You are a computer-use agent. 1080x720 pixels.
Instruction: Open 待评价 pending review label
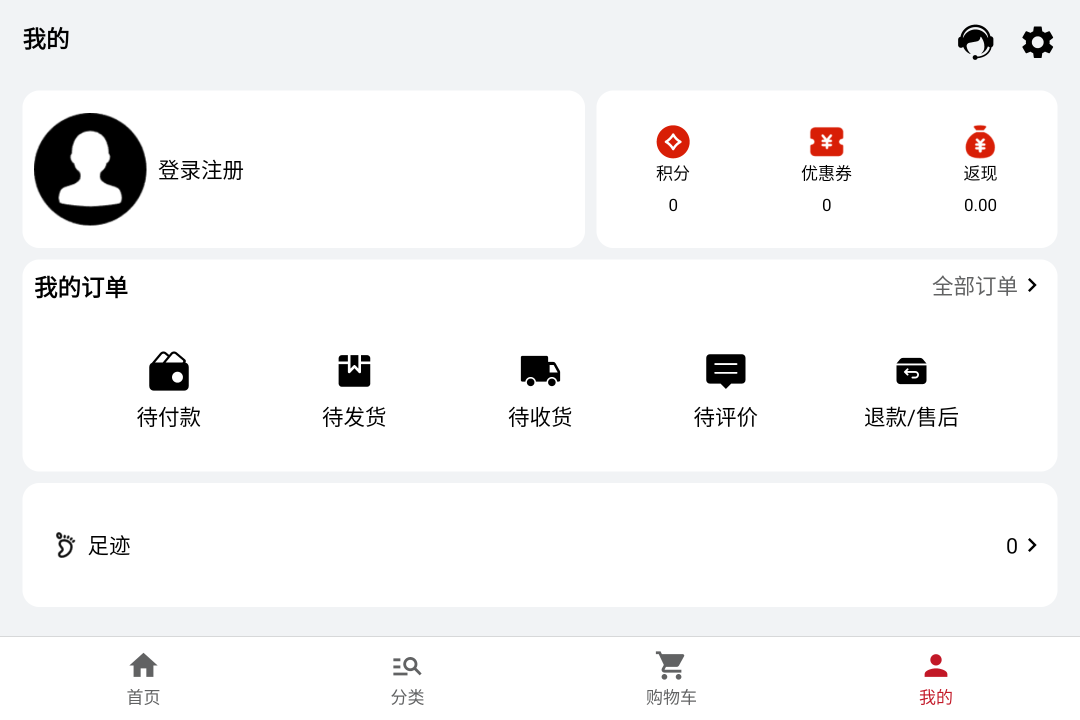coord(725,418)
